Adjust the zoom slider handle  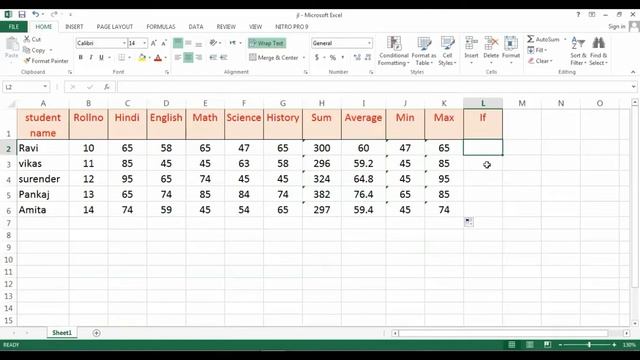[x=589, y=345]
